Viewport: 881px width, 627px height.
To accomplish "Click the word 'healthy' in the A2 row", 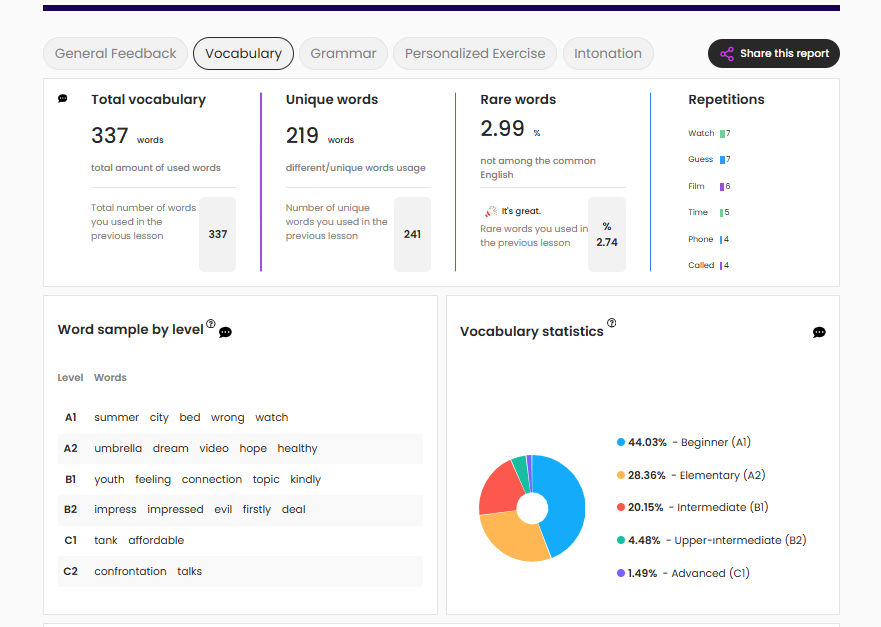I will click(x=297, y=448).
